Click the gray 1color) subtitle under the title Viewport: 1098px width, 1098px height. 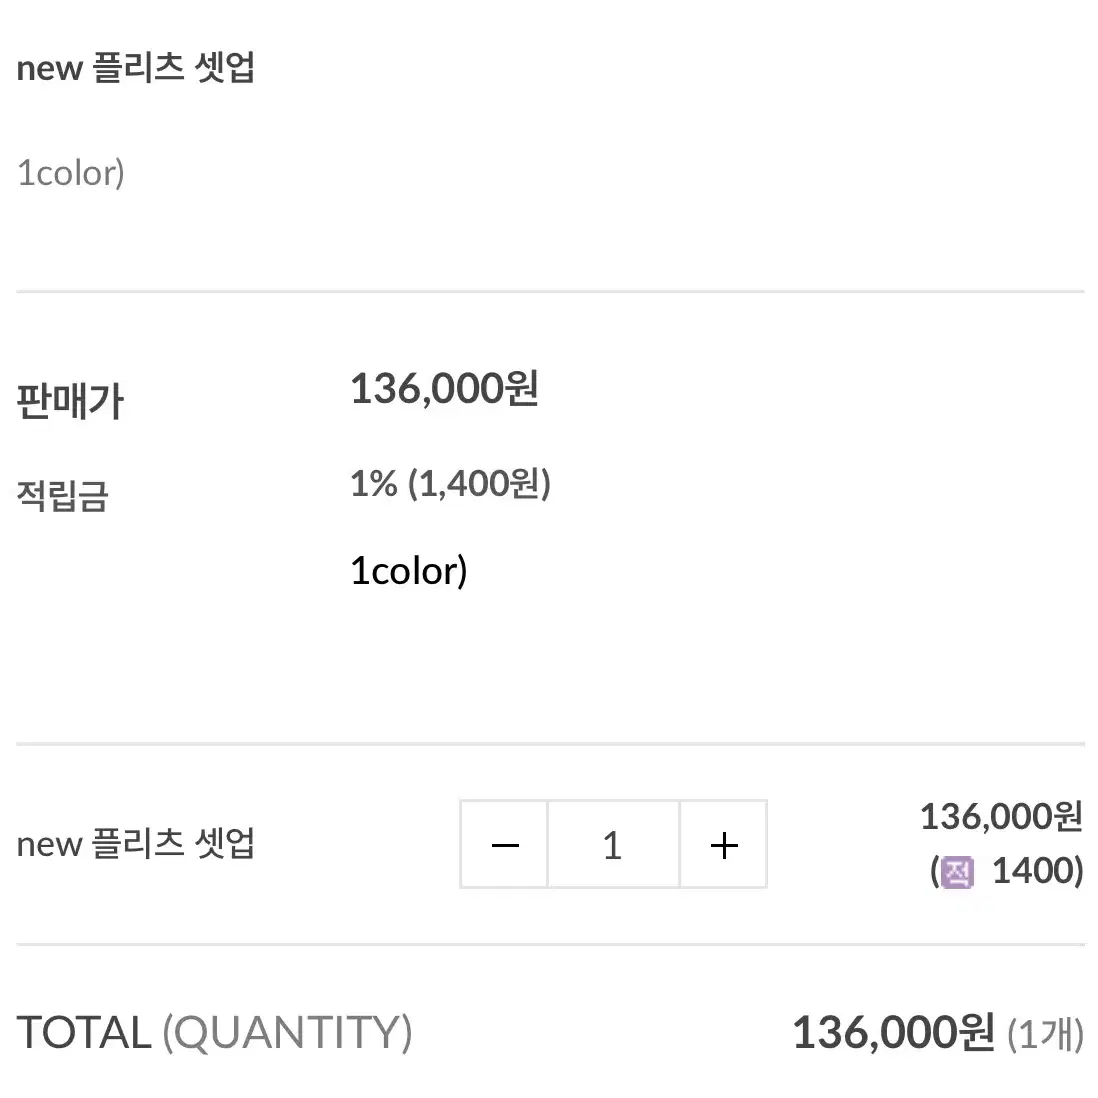click(71, 173)
